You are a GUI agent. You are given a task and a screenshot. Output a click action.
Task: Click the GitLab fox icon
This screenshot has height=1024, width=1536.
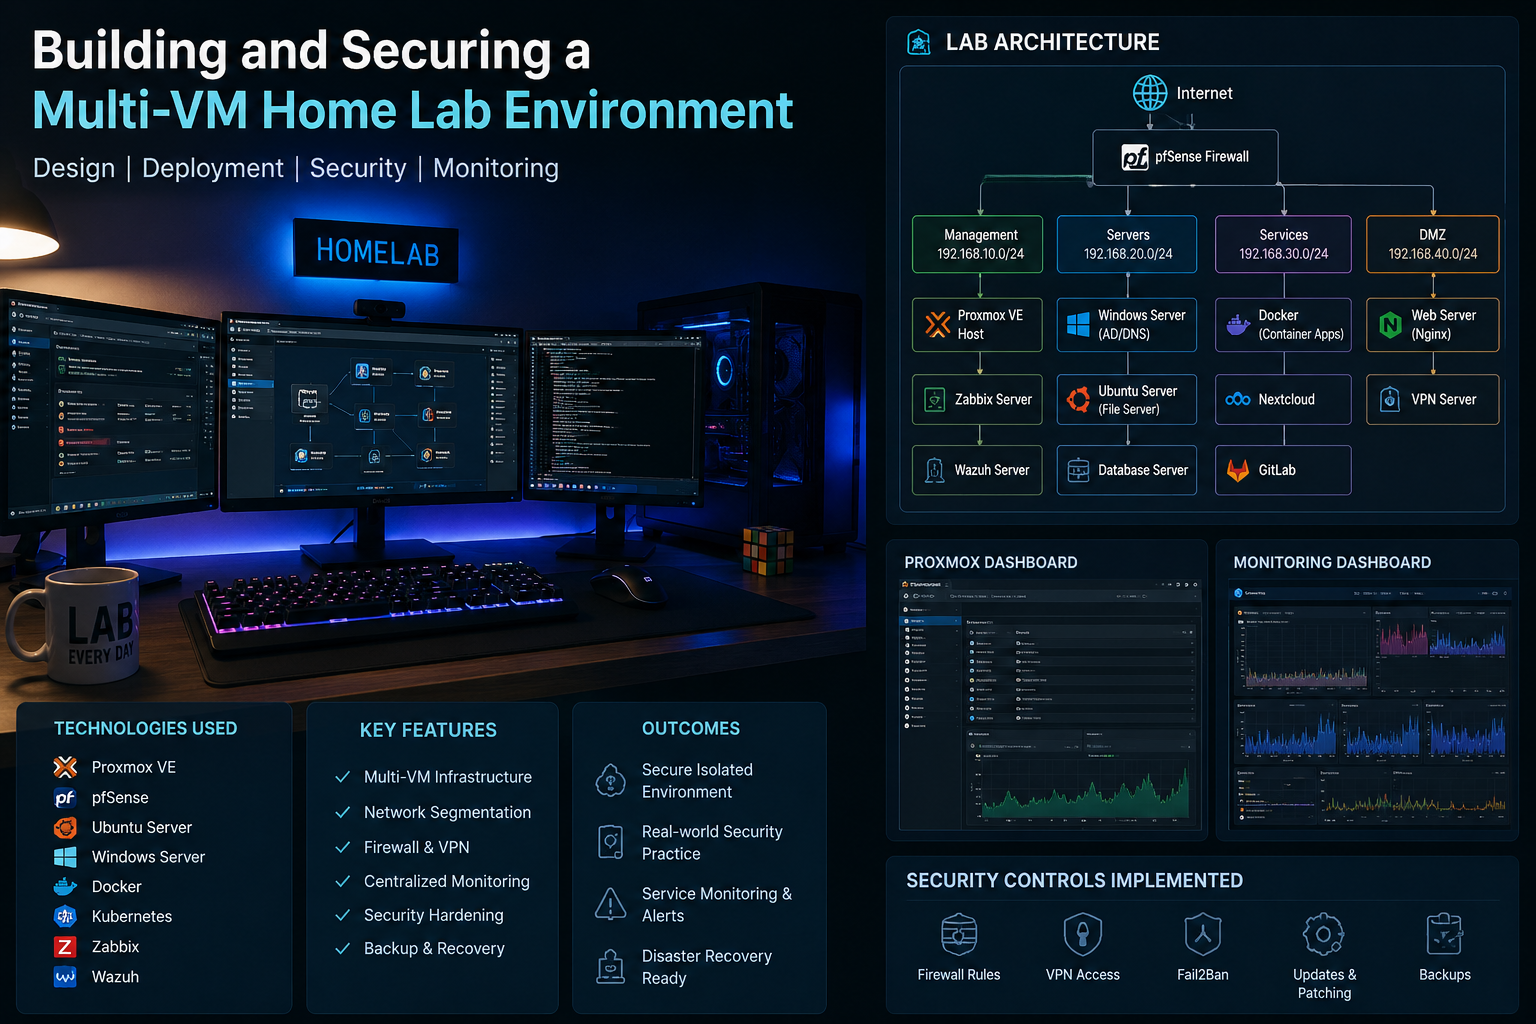1238,470
